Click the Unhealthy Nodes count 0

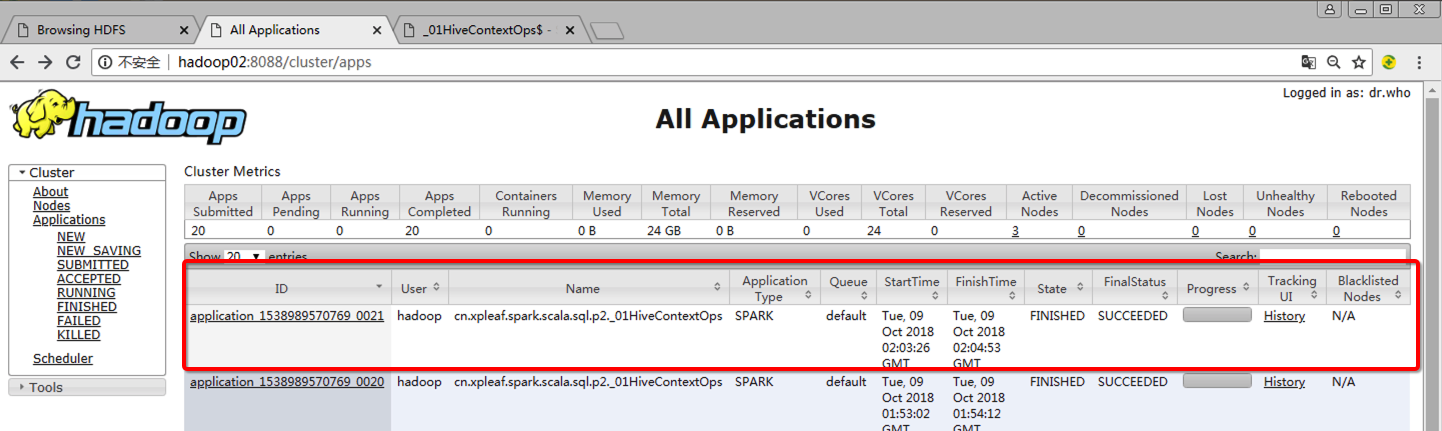(x=1252, y=231)
